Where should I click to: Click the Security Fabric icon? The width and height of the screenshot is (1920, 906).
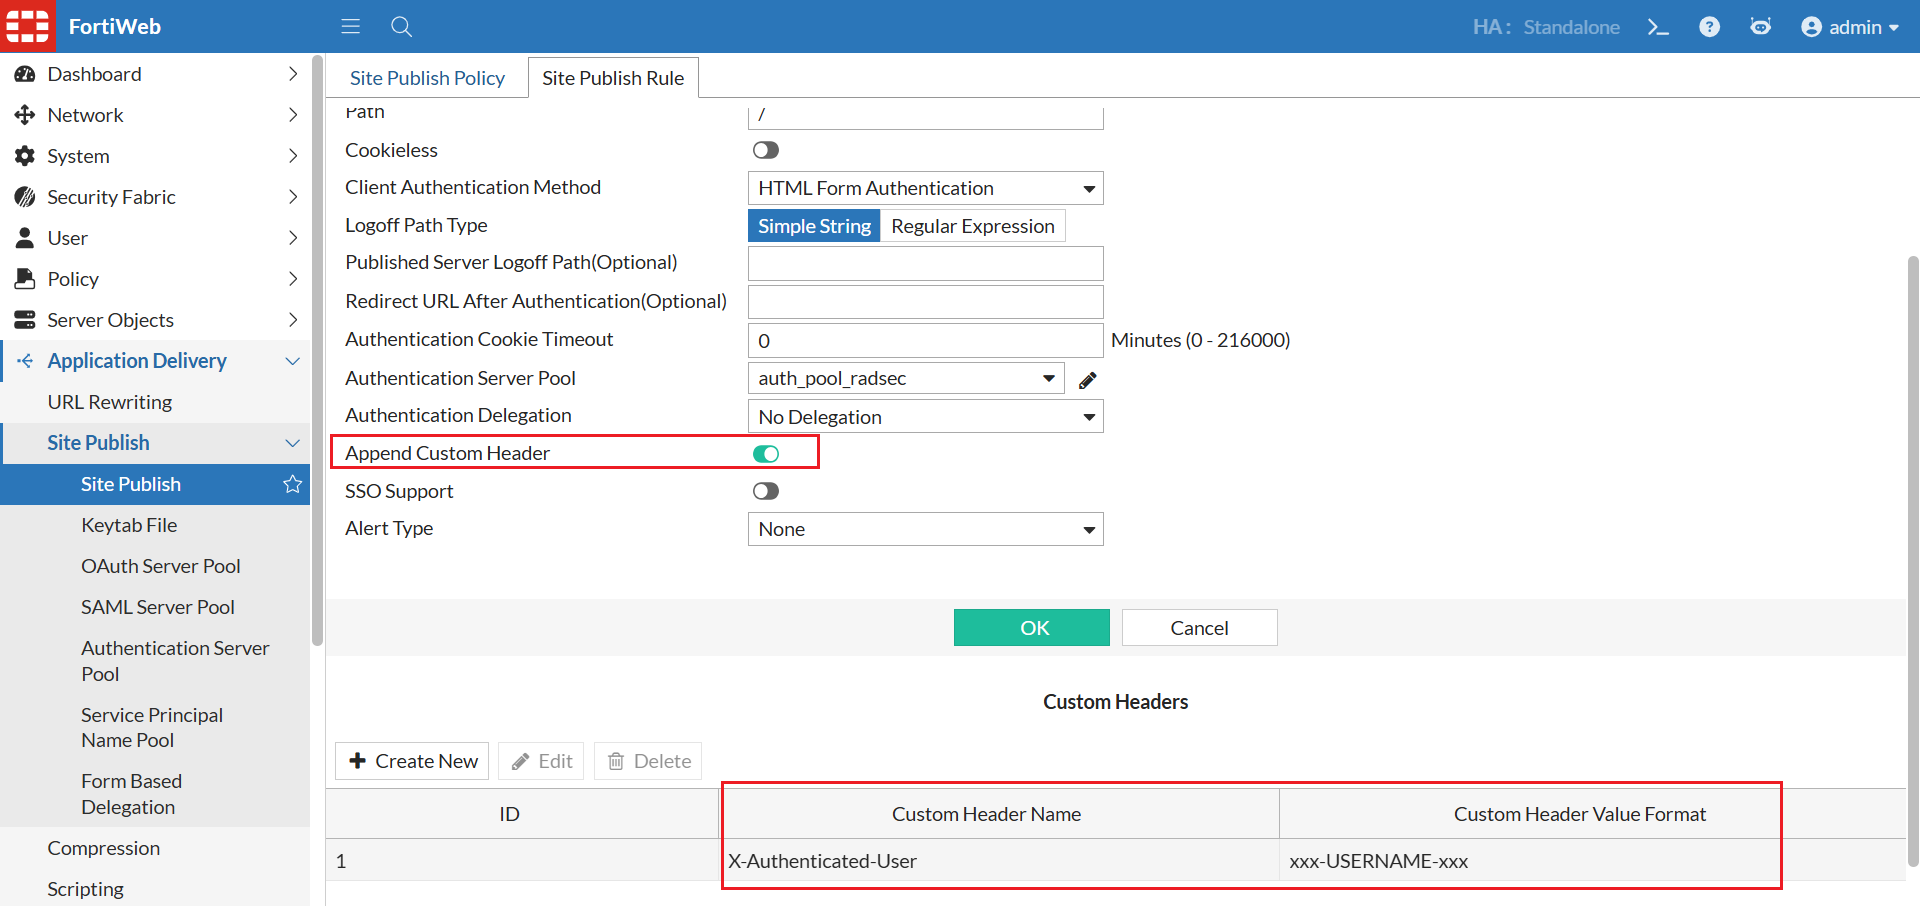point(25,197)
